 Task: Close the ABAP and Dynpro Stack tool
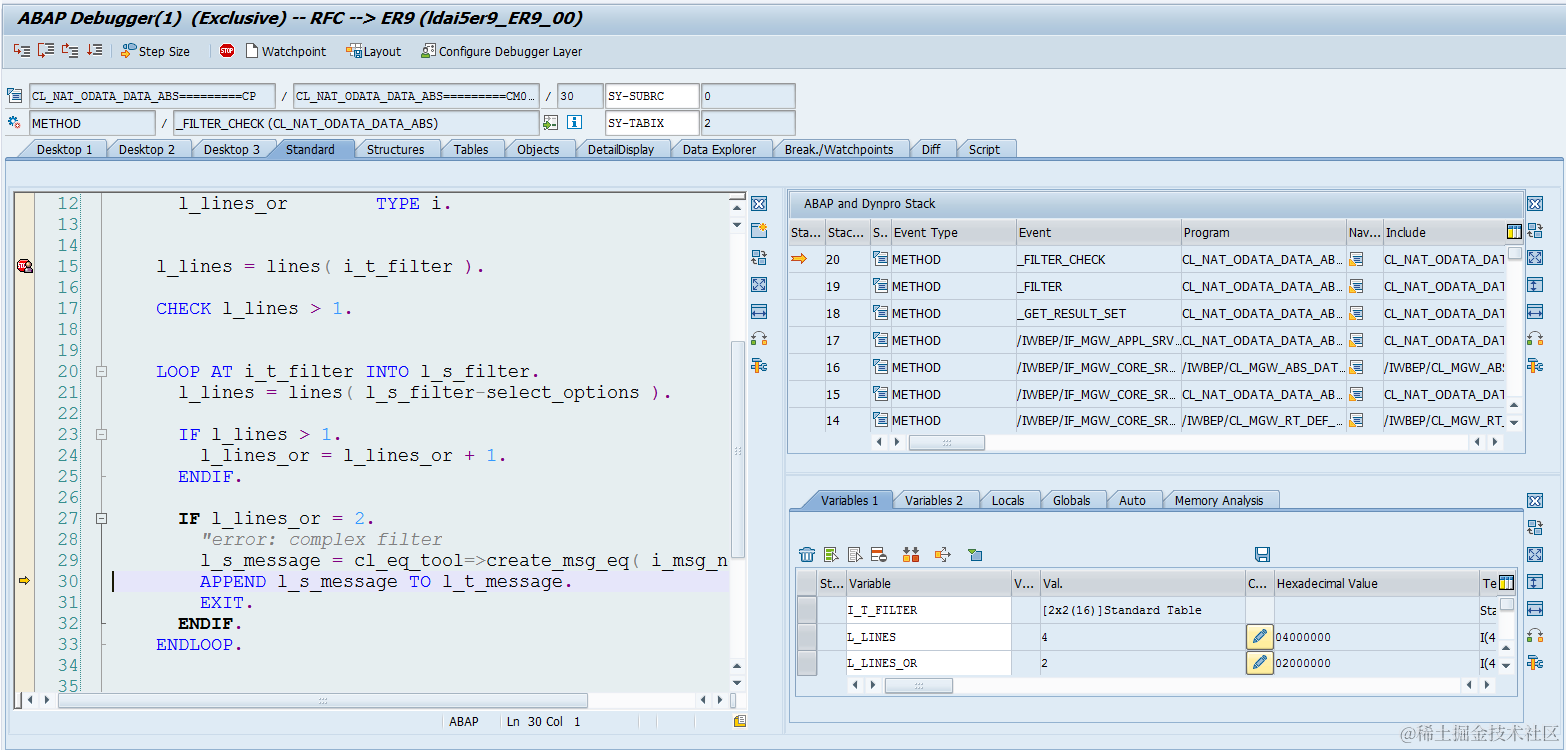[1535, 204]
